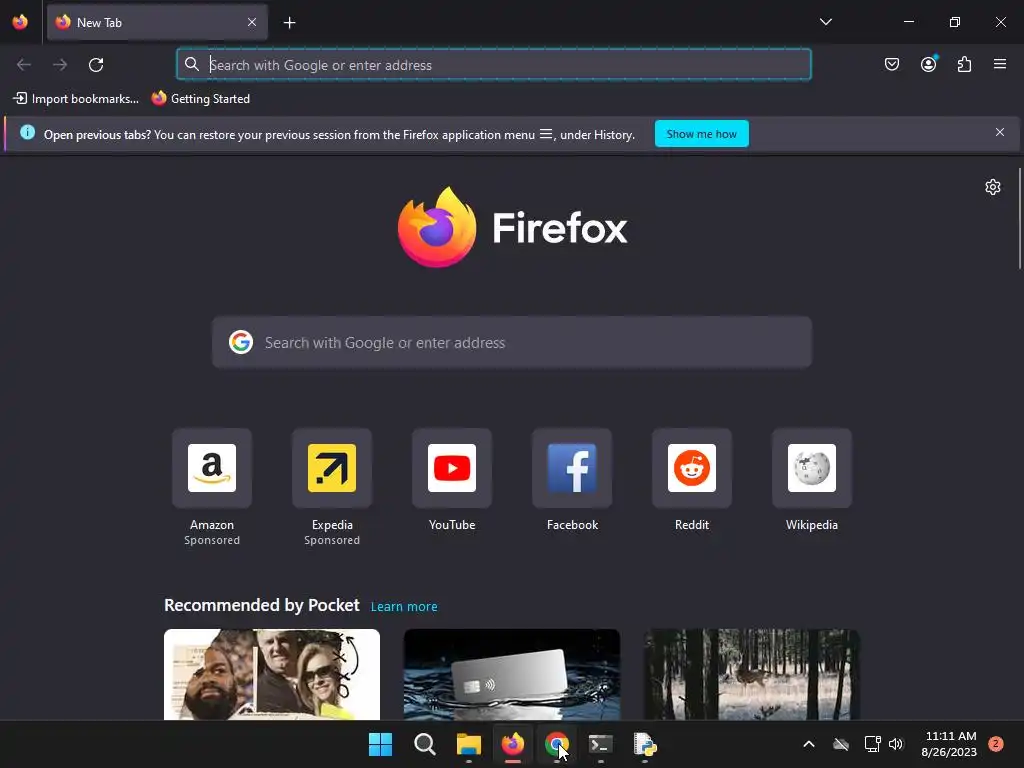The height and width of the screenshot is (768, 1024).
Task: Go forward with the forward arrow
Action: click(x=60, y=65)
